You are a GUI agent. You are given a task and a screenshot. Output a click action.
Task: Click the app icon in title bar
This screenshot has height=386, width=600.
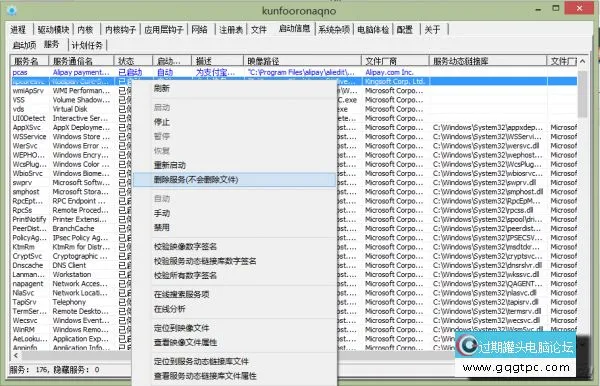[x=12, y=11]
